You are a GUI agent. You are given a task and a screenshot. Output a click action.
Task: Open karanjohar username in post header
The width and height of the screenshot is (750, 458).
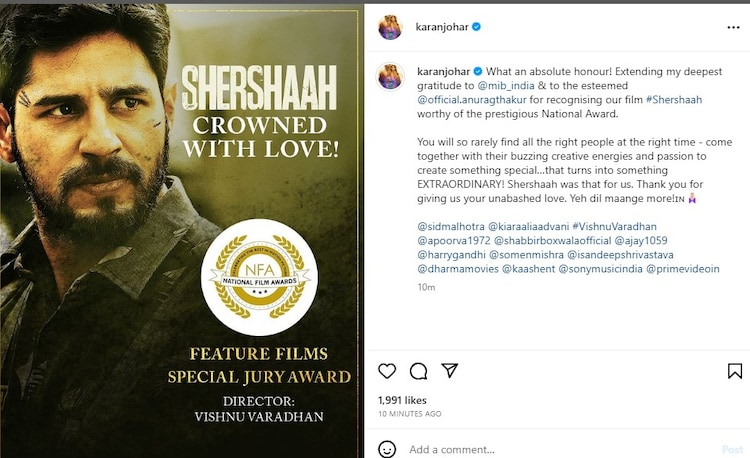[442, 27]
